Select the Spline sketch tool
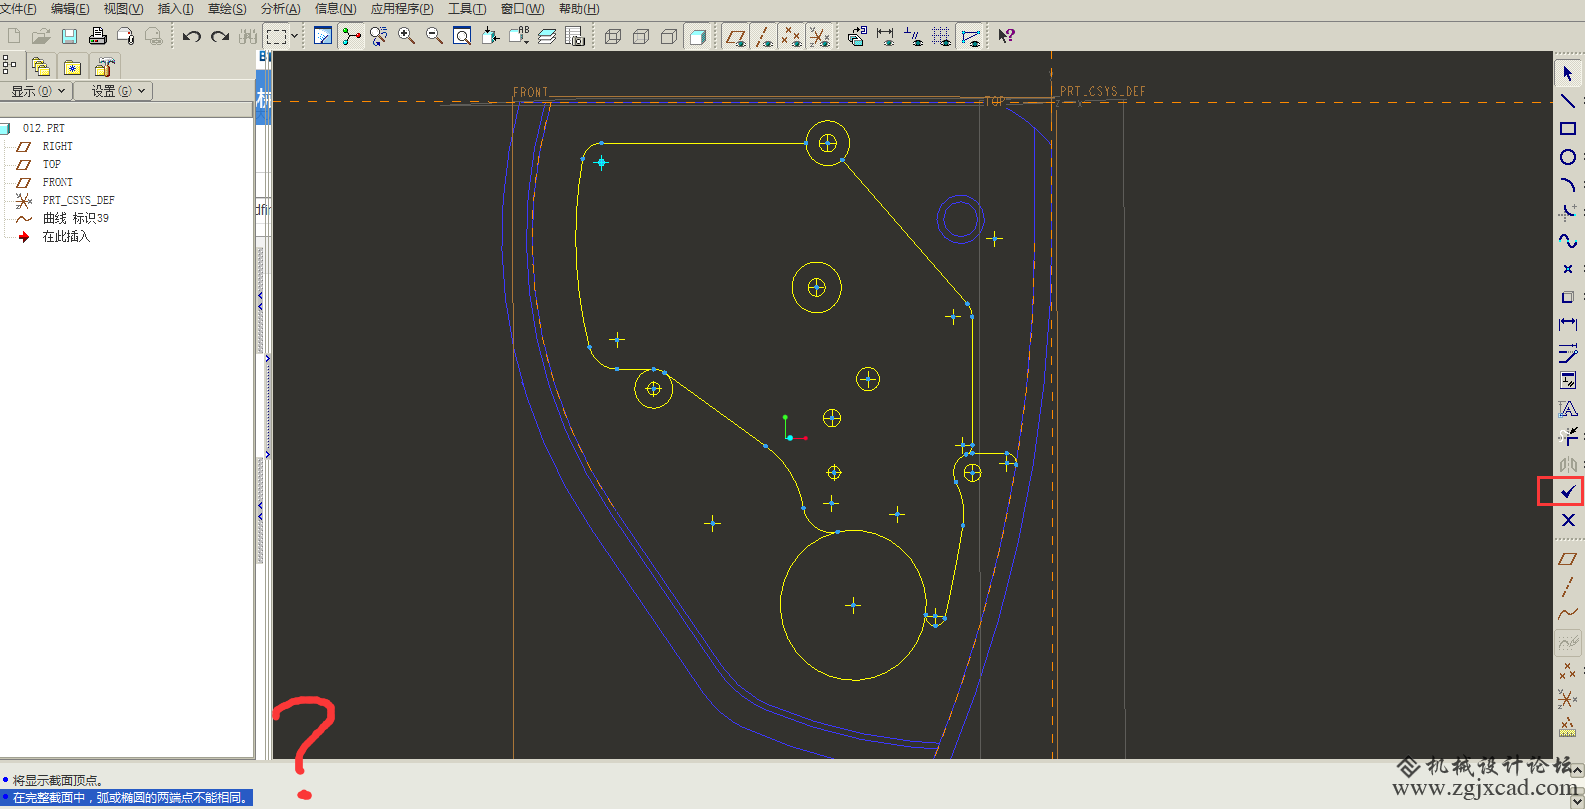This screenshot has width=1585, height=809. 1567,241
